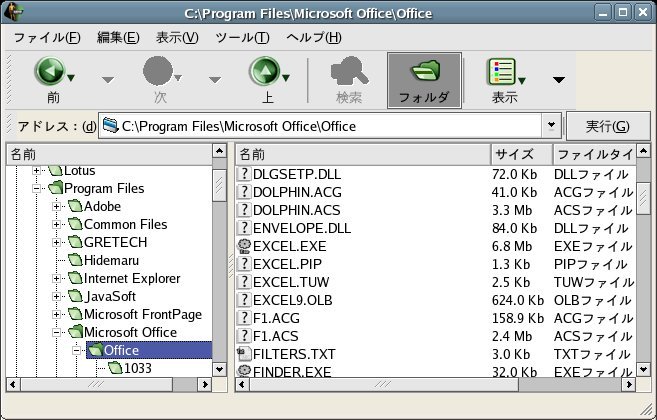Viewport: 657px width, 420px height.
Task: Select the F1.ACG file name
Action: 277,318
